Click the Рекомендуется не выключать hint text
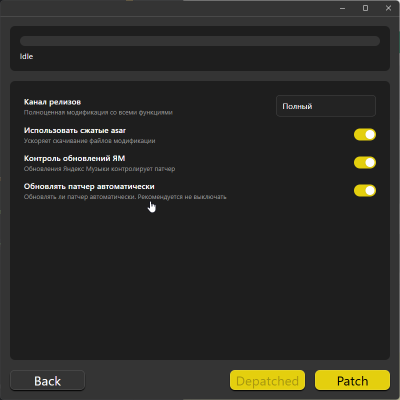 pos(182,197)
